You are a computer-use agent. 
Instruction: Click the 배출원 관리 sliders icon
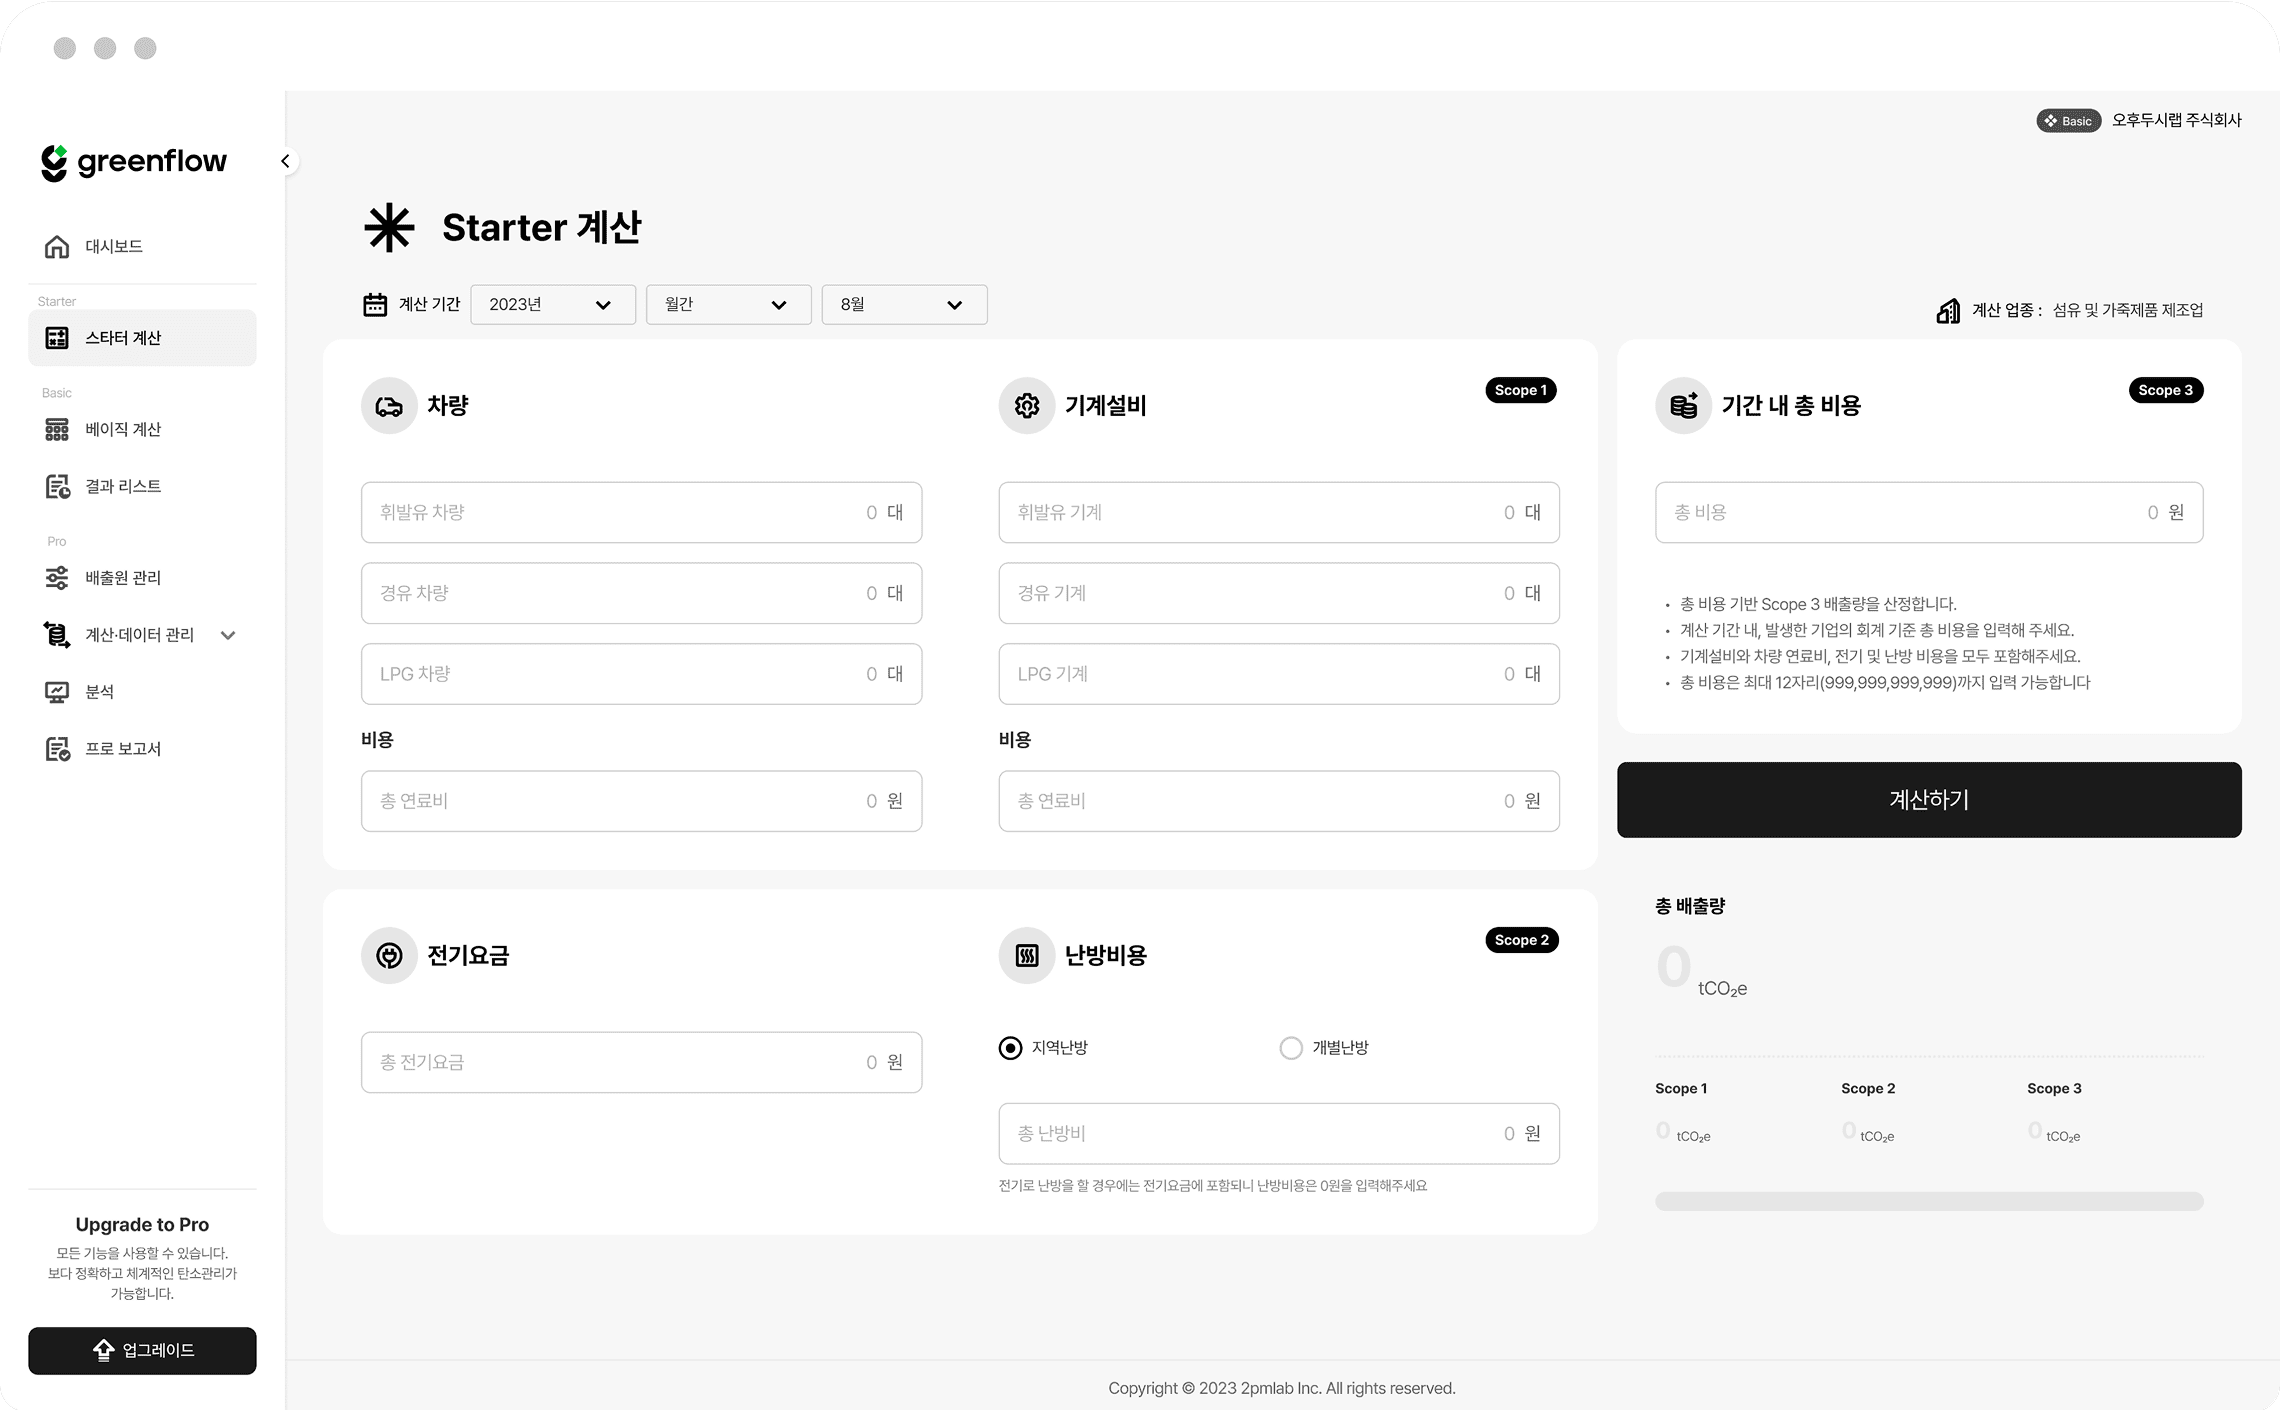[57, 577]
